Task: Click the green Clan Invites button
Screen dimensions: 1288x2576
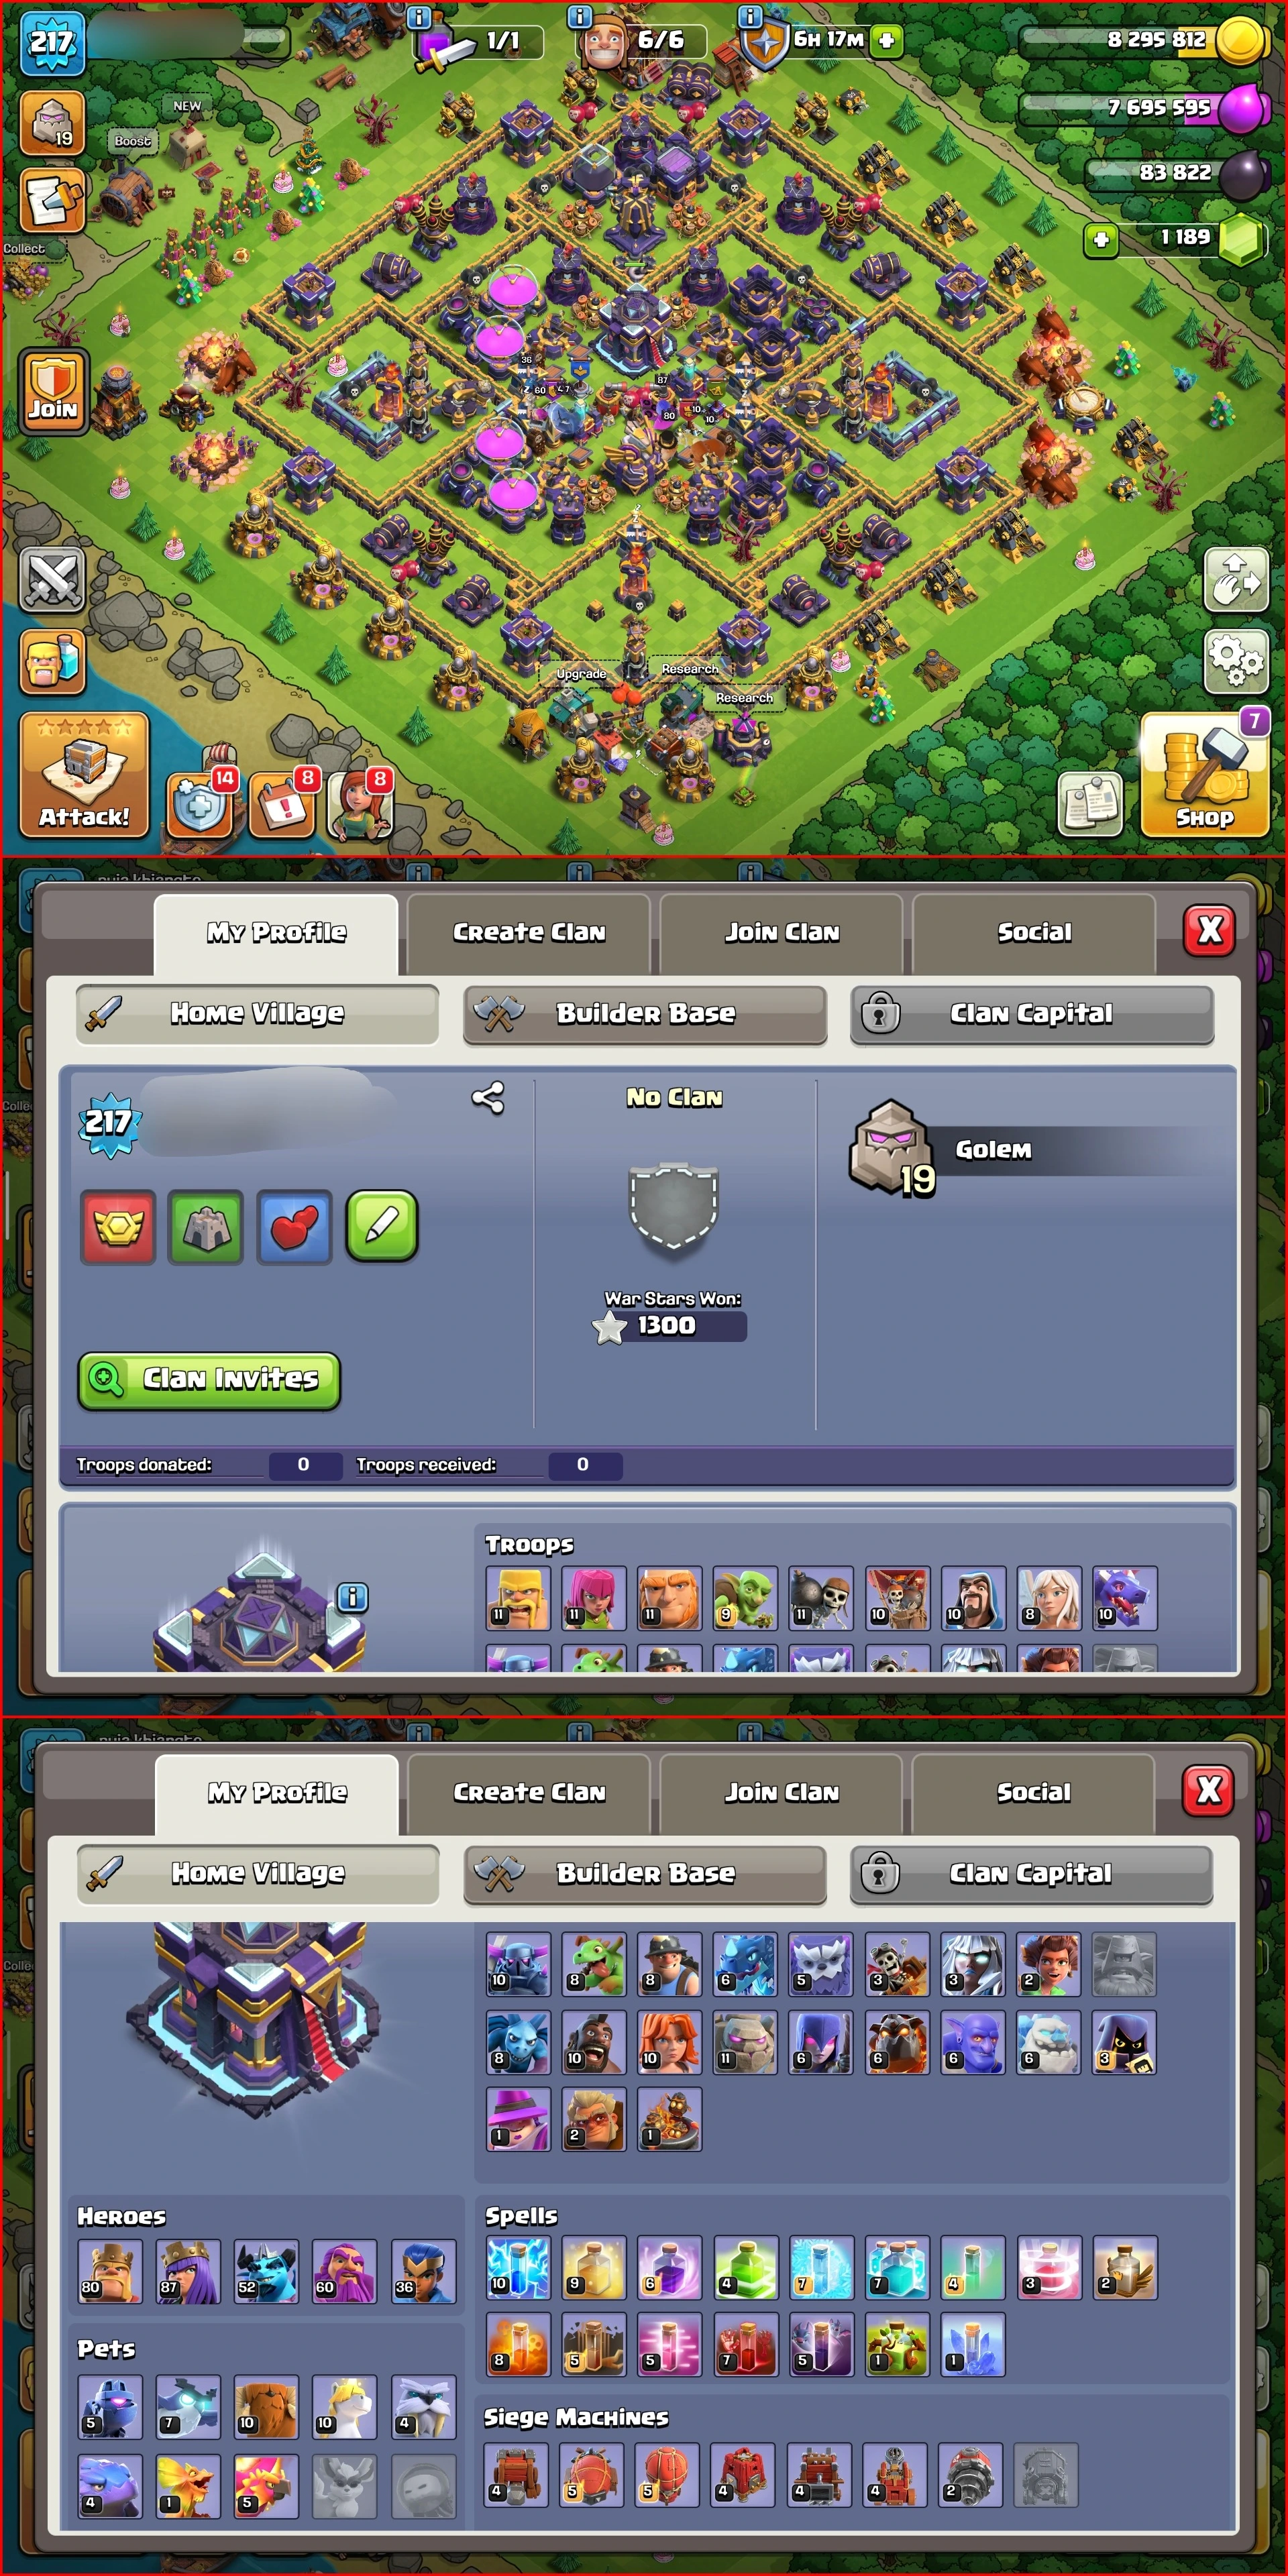Action: click(210, 1380)
